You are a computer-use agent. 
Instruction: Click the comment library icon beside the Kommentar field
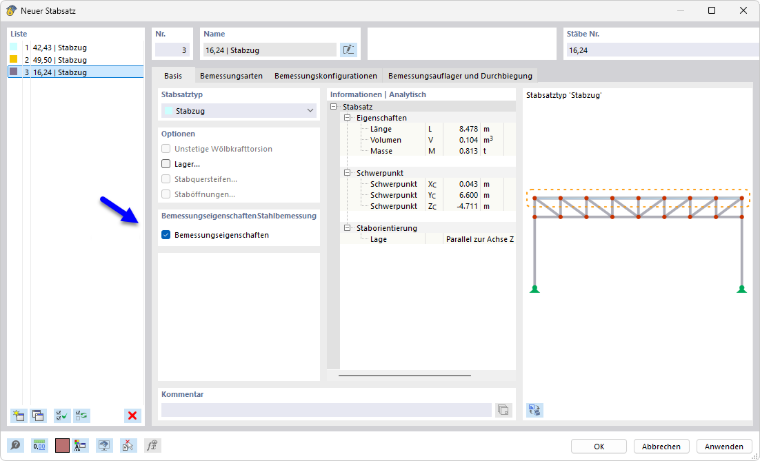503,410
